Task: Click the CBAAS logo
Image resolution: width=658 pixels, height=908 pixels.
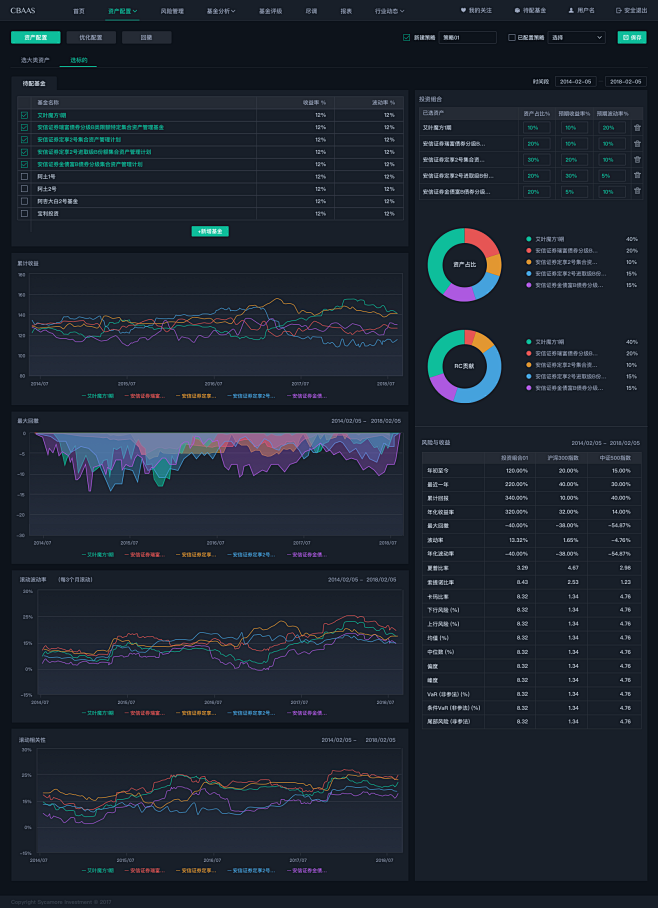Action: (x=23, y=10)
